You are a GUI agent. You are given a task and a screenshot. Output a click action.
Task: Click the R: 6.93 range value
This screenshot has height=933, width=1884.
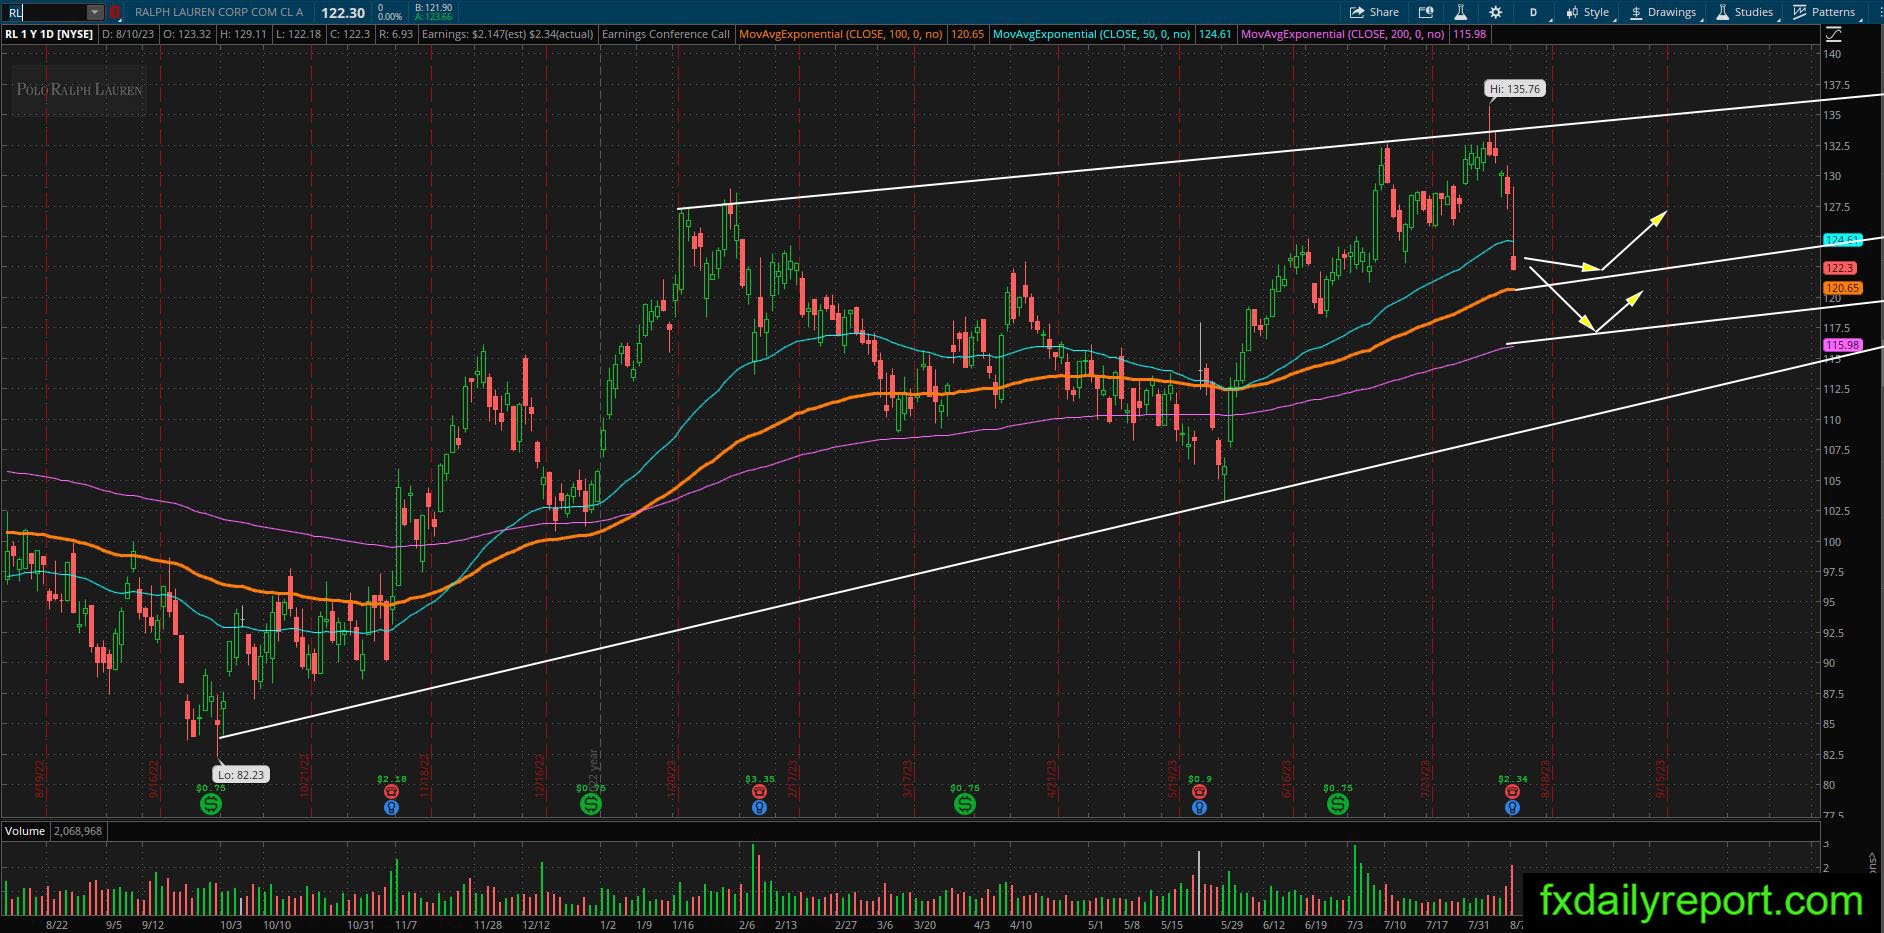[396, 34]
